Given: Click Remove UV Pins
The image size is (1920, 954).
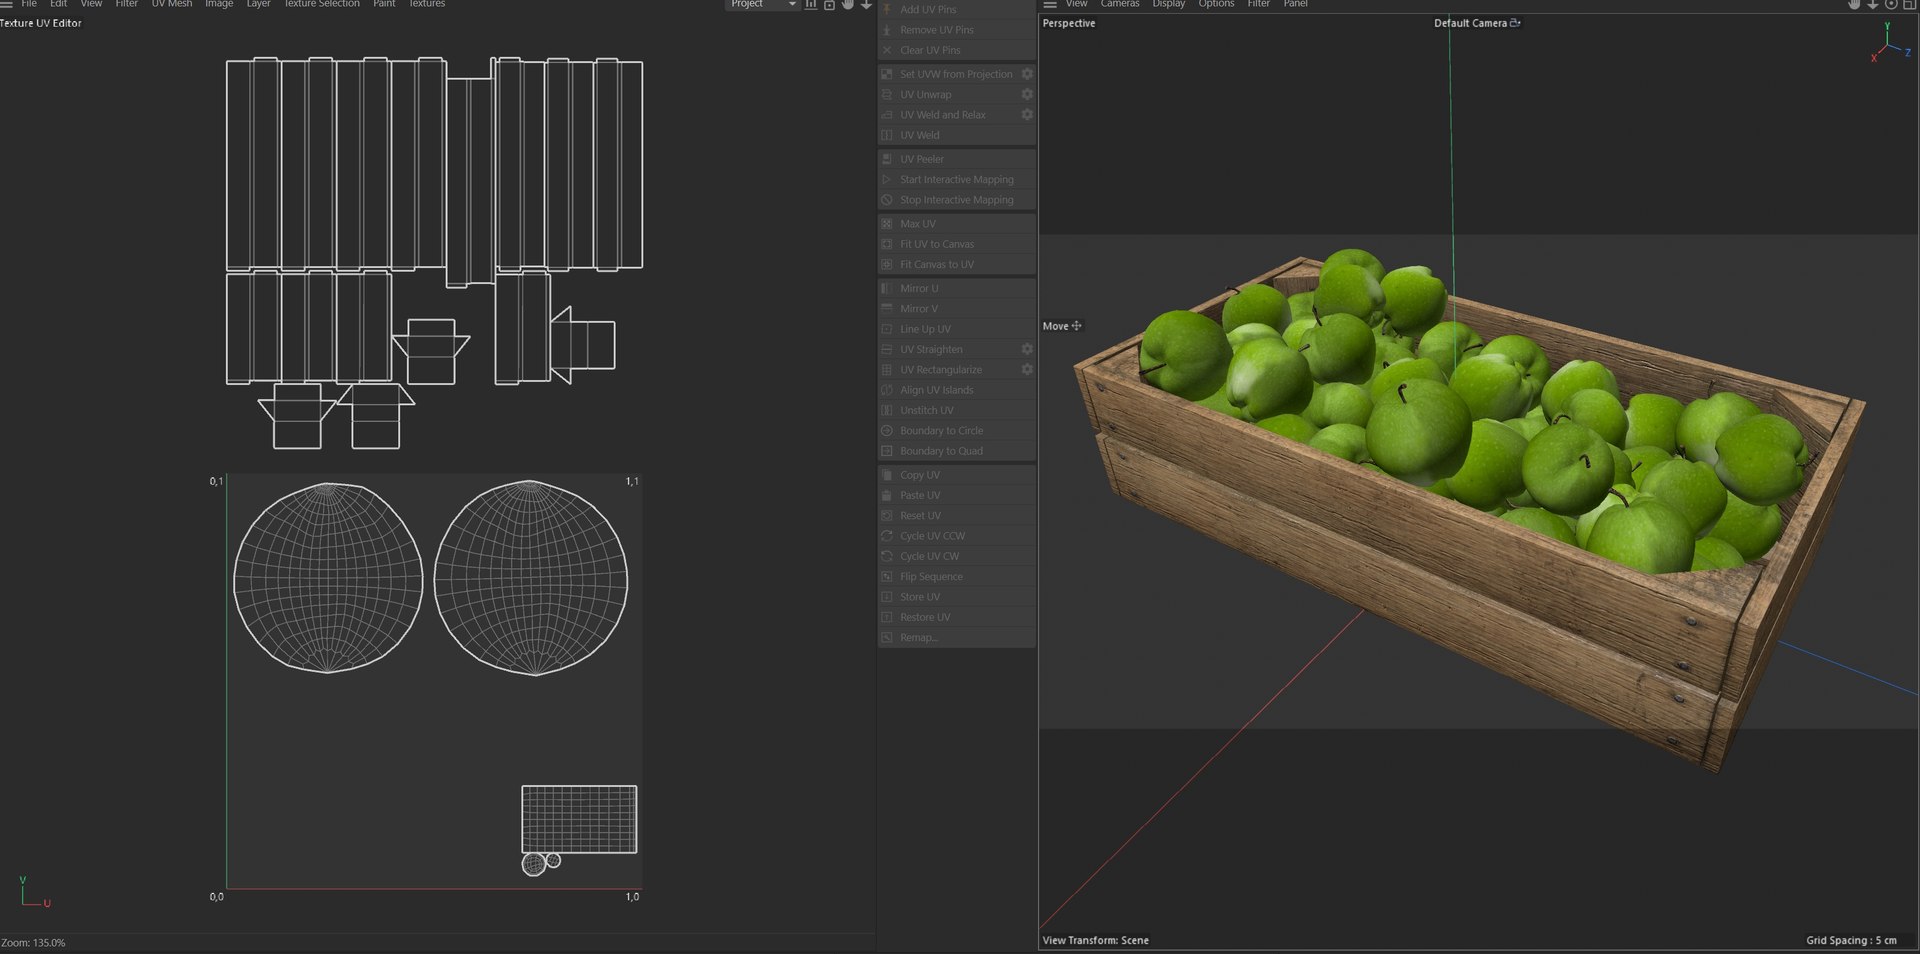Looking at the screenshot, I should [956, 30].
